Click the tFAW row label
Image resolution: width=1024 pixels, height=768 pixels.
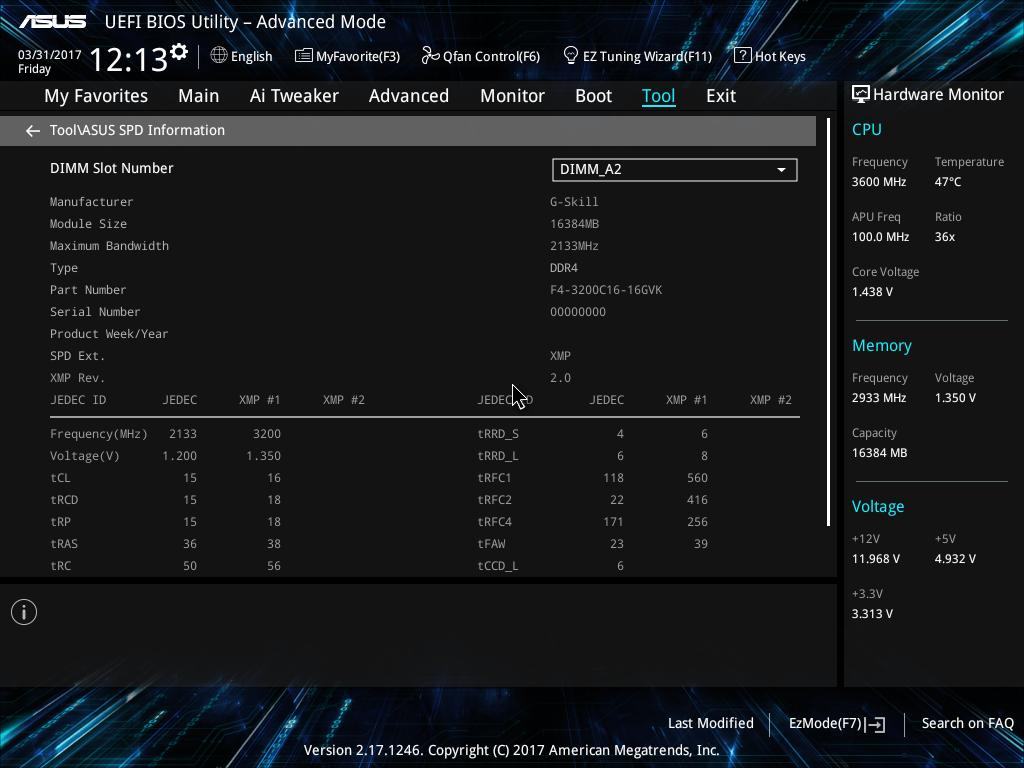click(x=491, y=544)
